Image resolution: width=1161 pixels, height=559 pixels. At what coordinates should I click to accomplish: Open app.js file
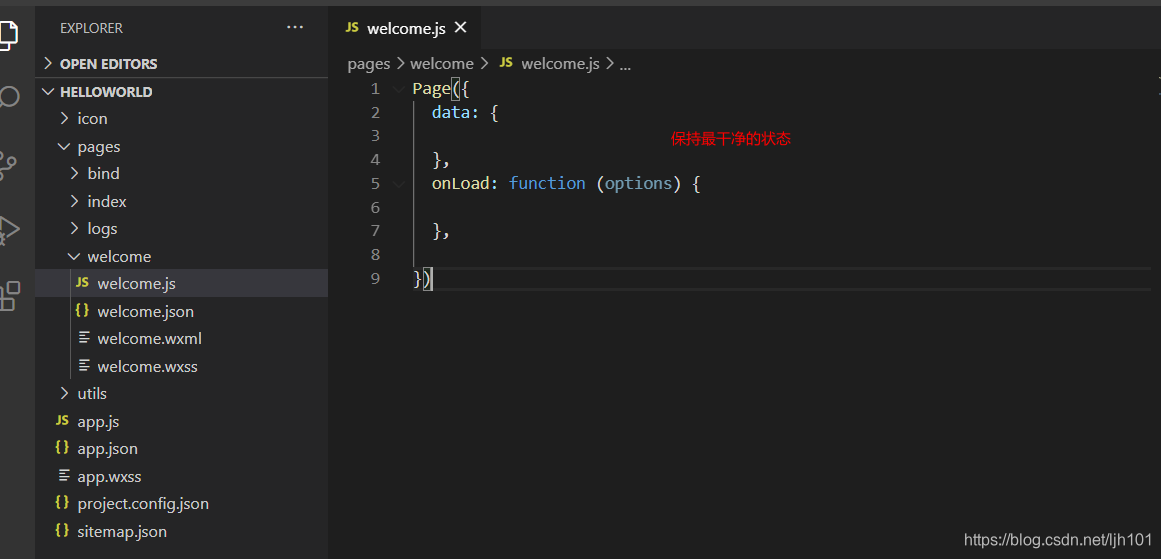tap(181, 421)
